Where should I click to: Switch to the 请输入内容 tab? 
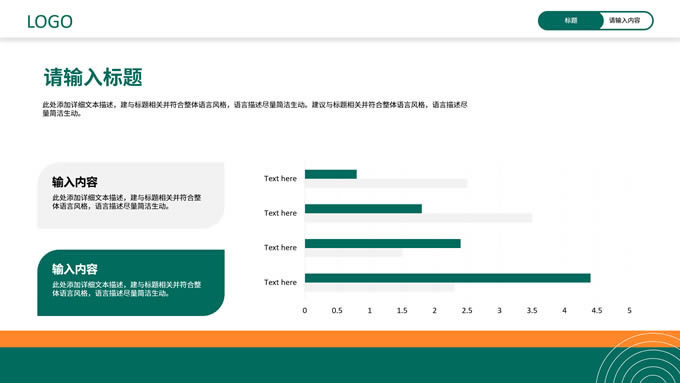click(624, 20)
